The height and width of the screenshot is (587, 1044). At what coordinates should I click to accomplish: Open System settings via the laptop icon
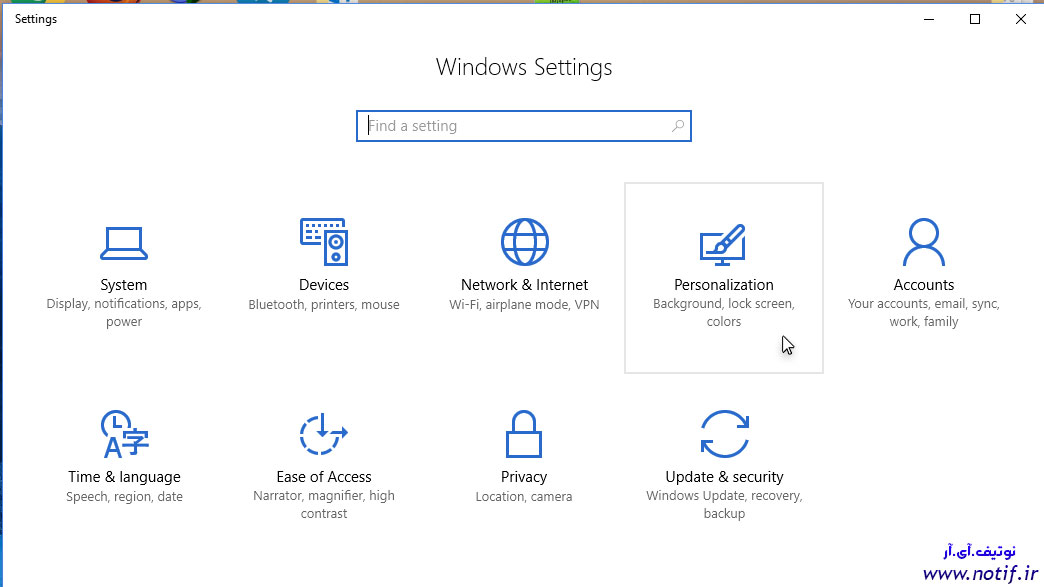(124, 243)
